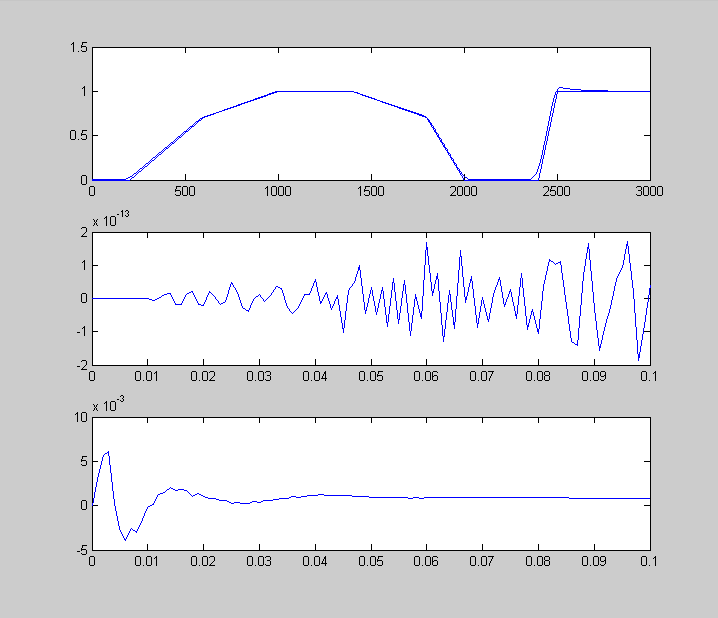Click the "0.05" x-axis label under middle plot
Screen dimensions: 718x618
click(x=371, y=375)
